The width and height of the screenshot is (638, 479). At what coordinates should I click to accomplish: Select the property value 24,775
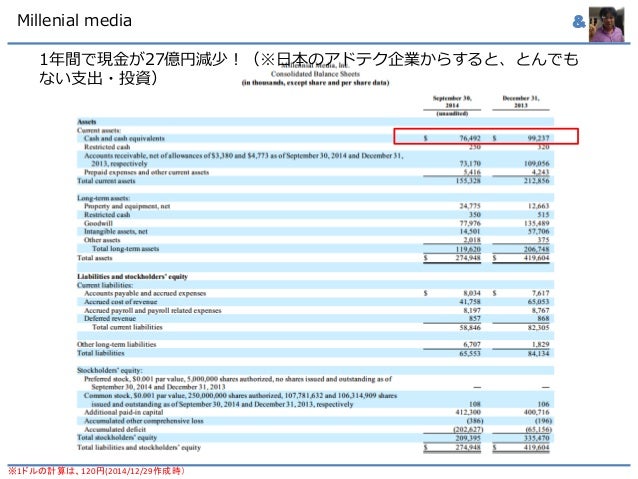pyautogui.click(x=470, y=206)
